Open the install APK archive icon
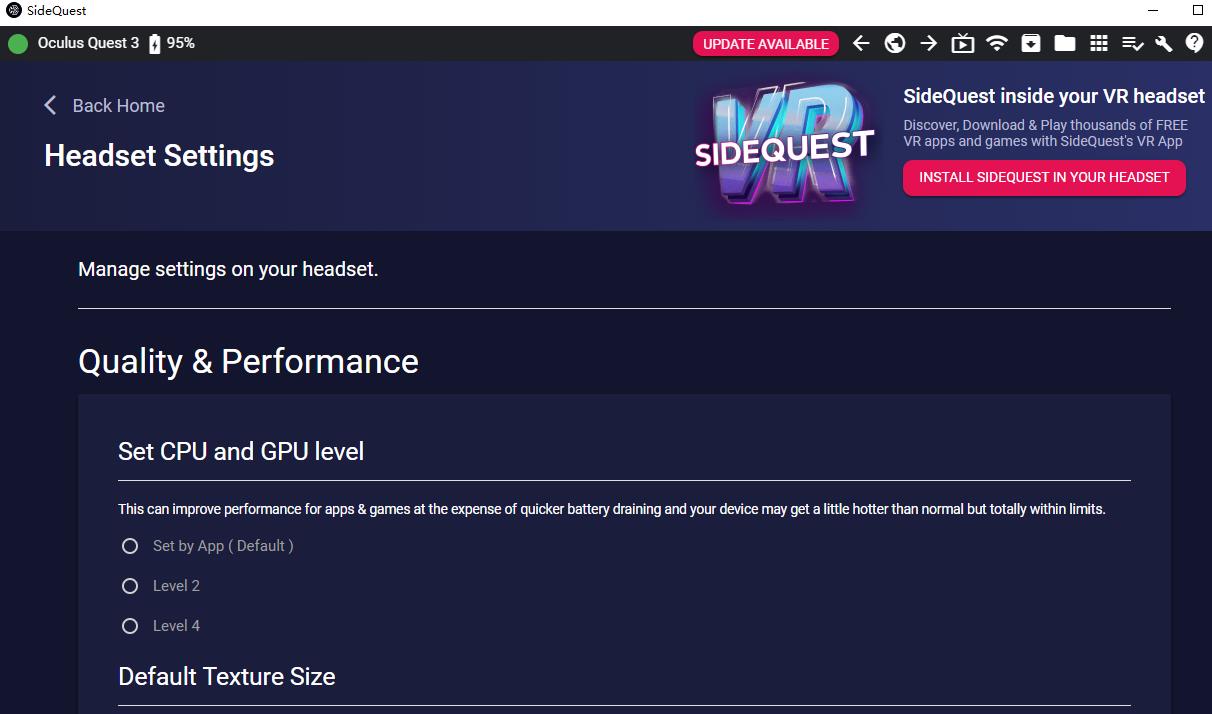This screenshot has width=1212, height=714. click(x=1030, y=43)
